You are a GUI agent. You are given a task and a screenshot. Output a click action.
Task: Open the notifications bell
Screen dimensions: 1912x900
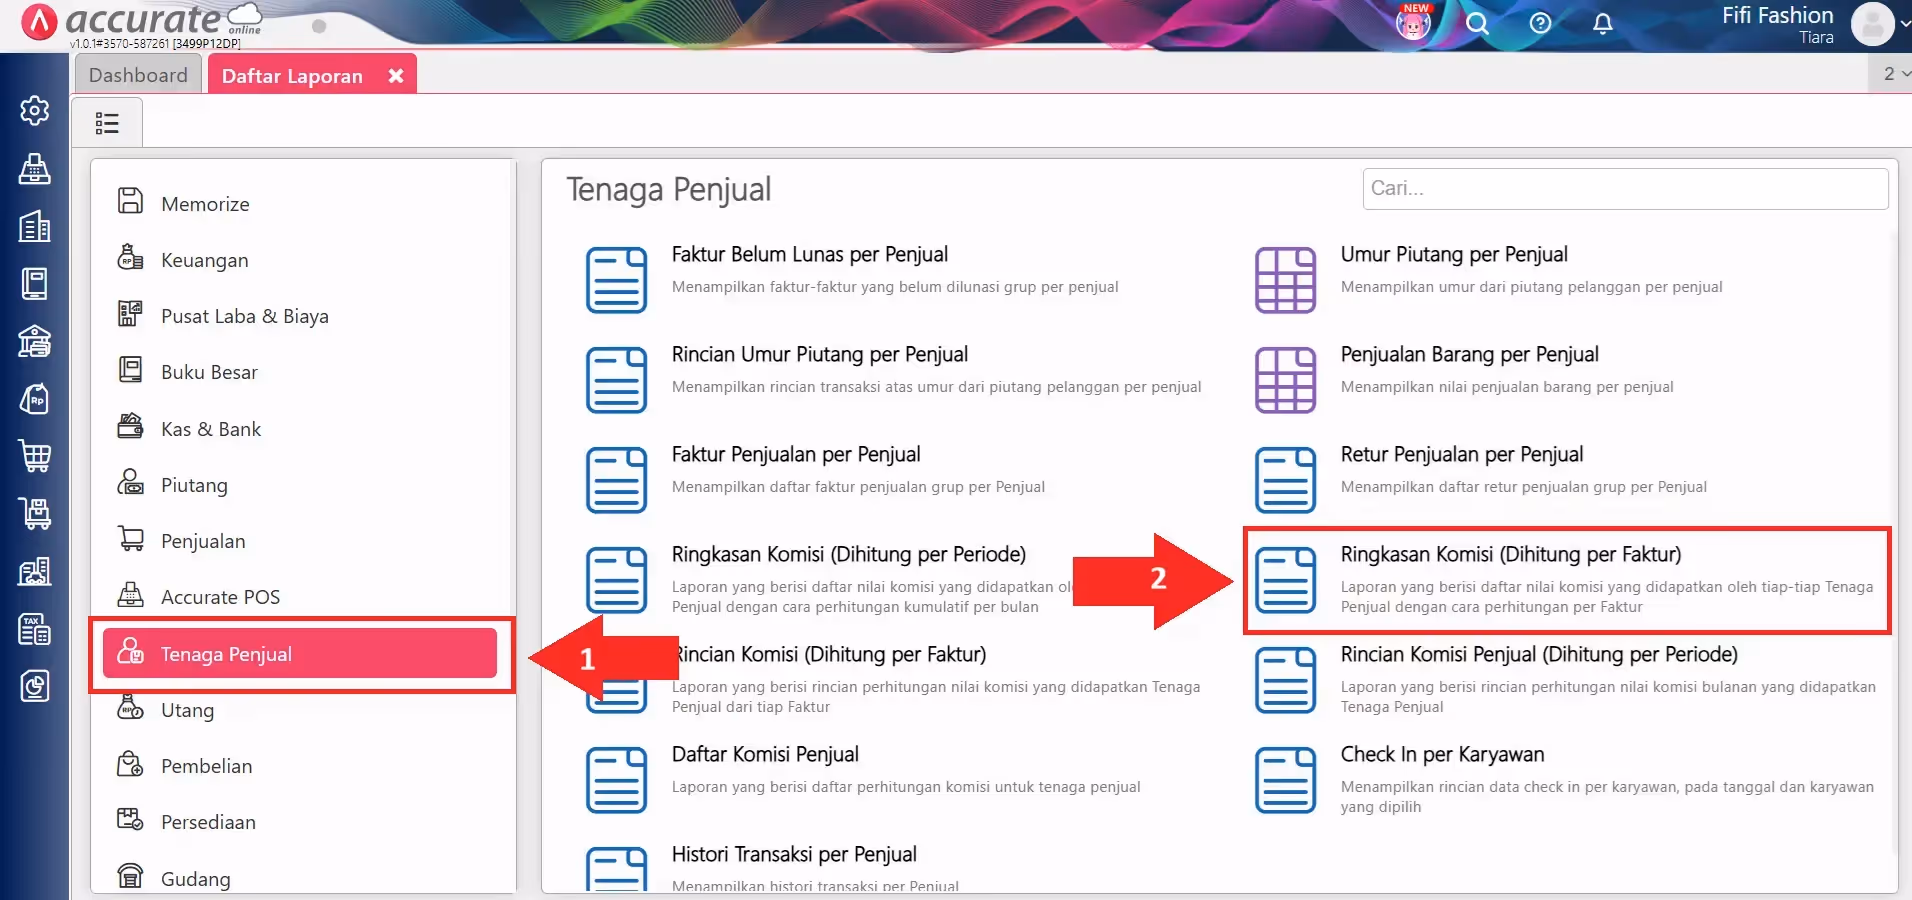pos(1602,23)
